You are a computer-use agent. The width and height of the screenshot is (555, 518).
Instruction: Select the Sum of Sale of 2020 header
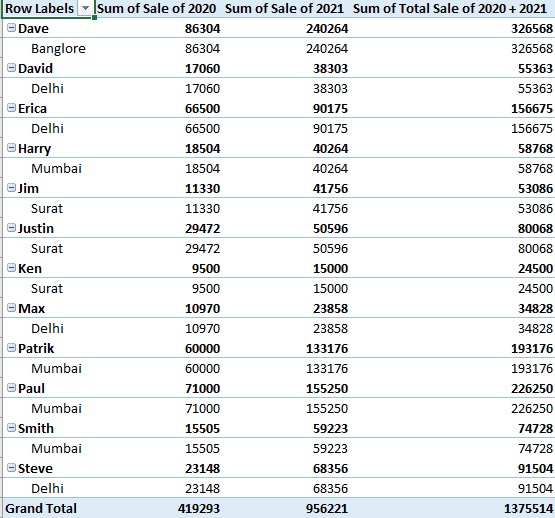[x=156, y=8]
